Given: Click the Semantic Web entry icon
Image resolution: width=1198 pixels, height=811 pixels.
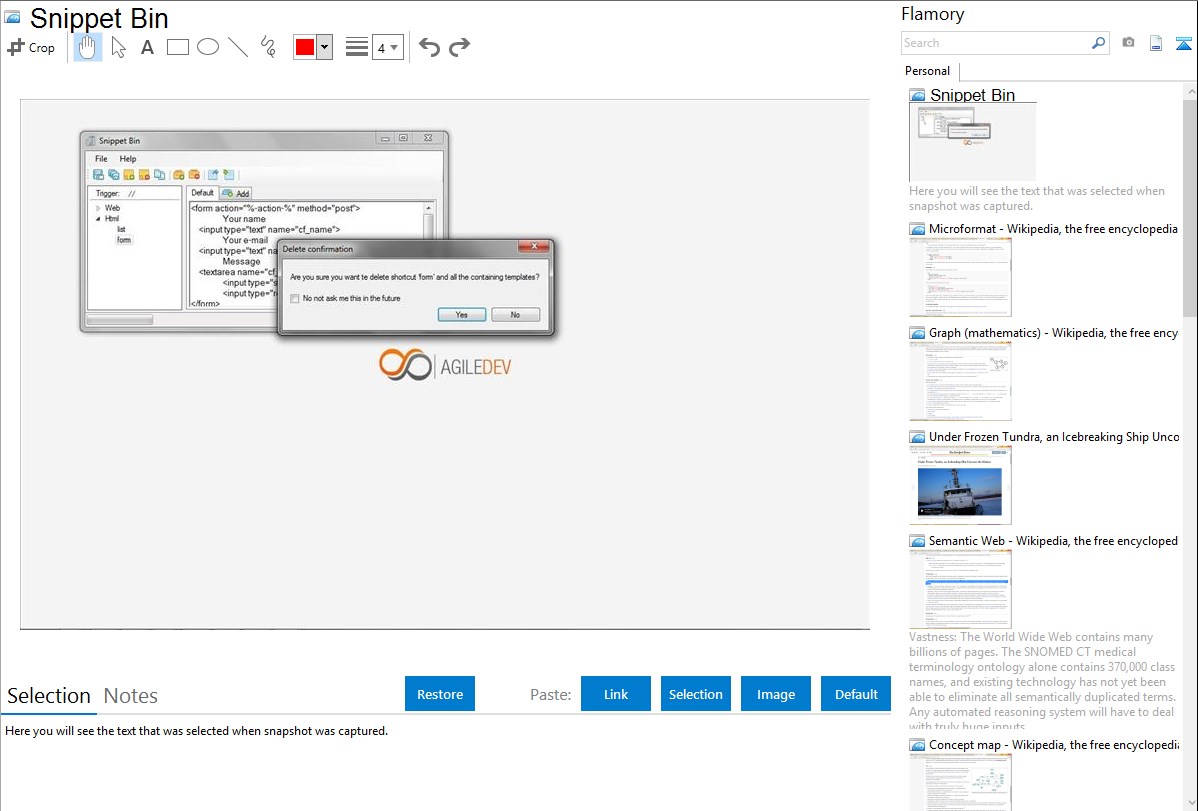Looking at the screenshot, I should pyautogui.click(x=917, y=541).
